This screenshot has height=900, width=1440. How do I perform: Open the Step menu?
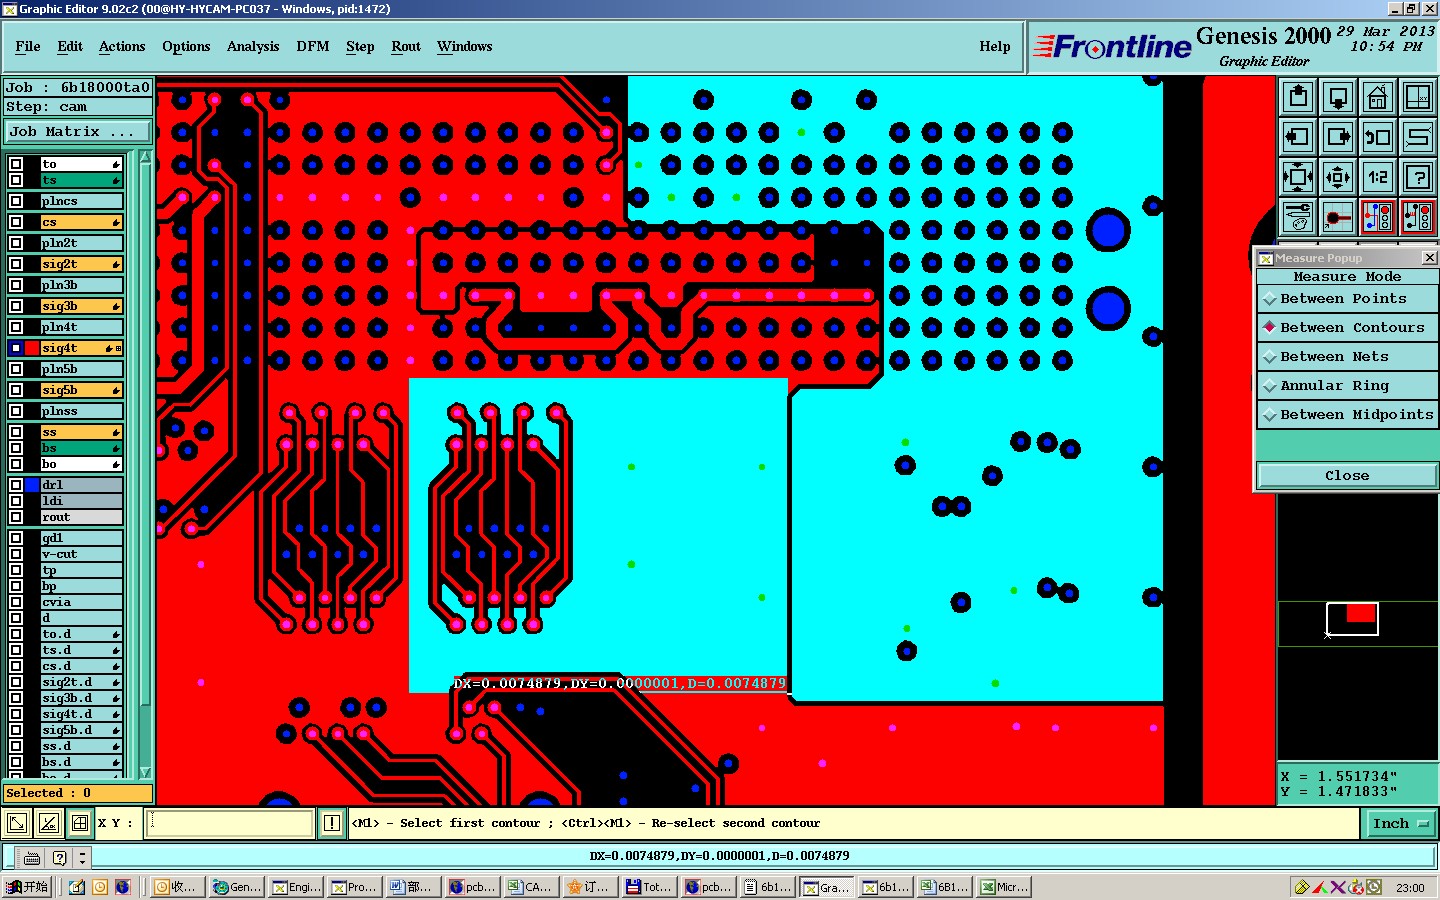click(x=360, y=47)
